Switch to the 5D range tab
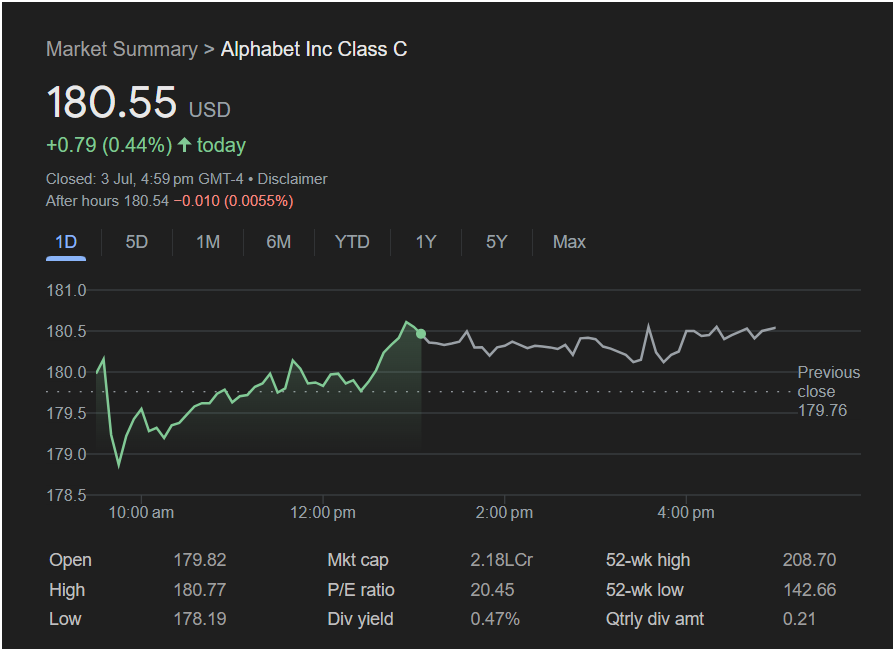Image resolution: width=895 pixels, height=651 pixels. tap(136, 242)
